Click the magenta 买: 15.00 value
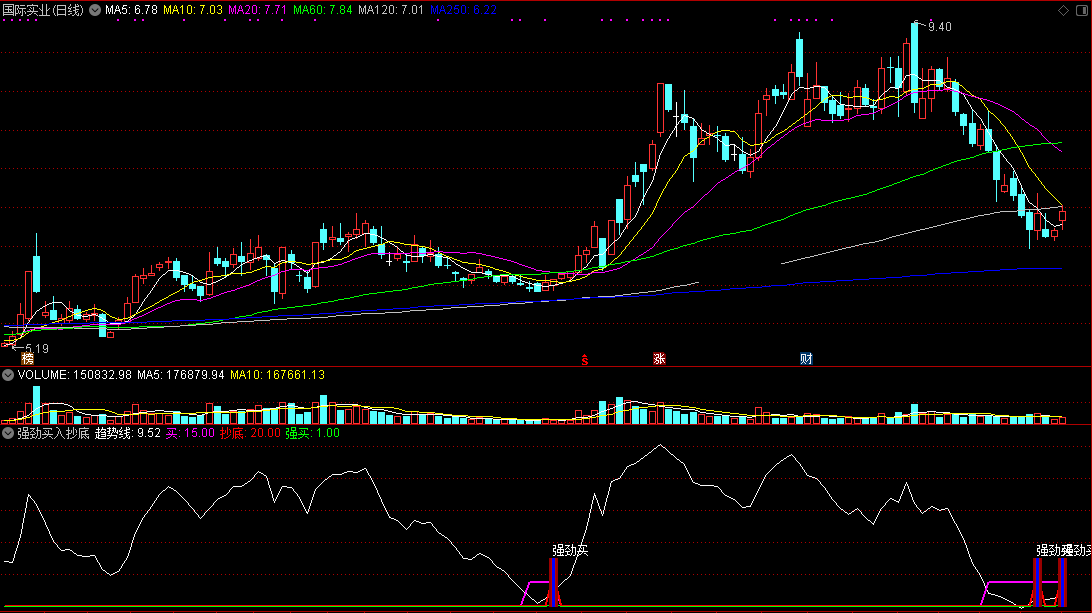This screenshot has width=1092, height=613. pos(190,433)
